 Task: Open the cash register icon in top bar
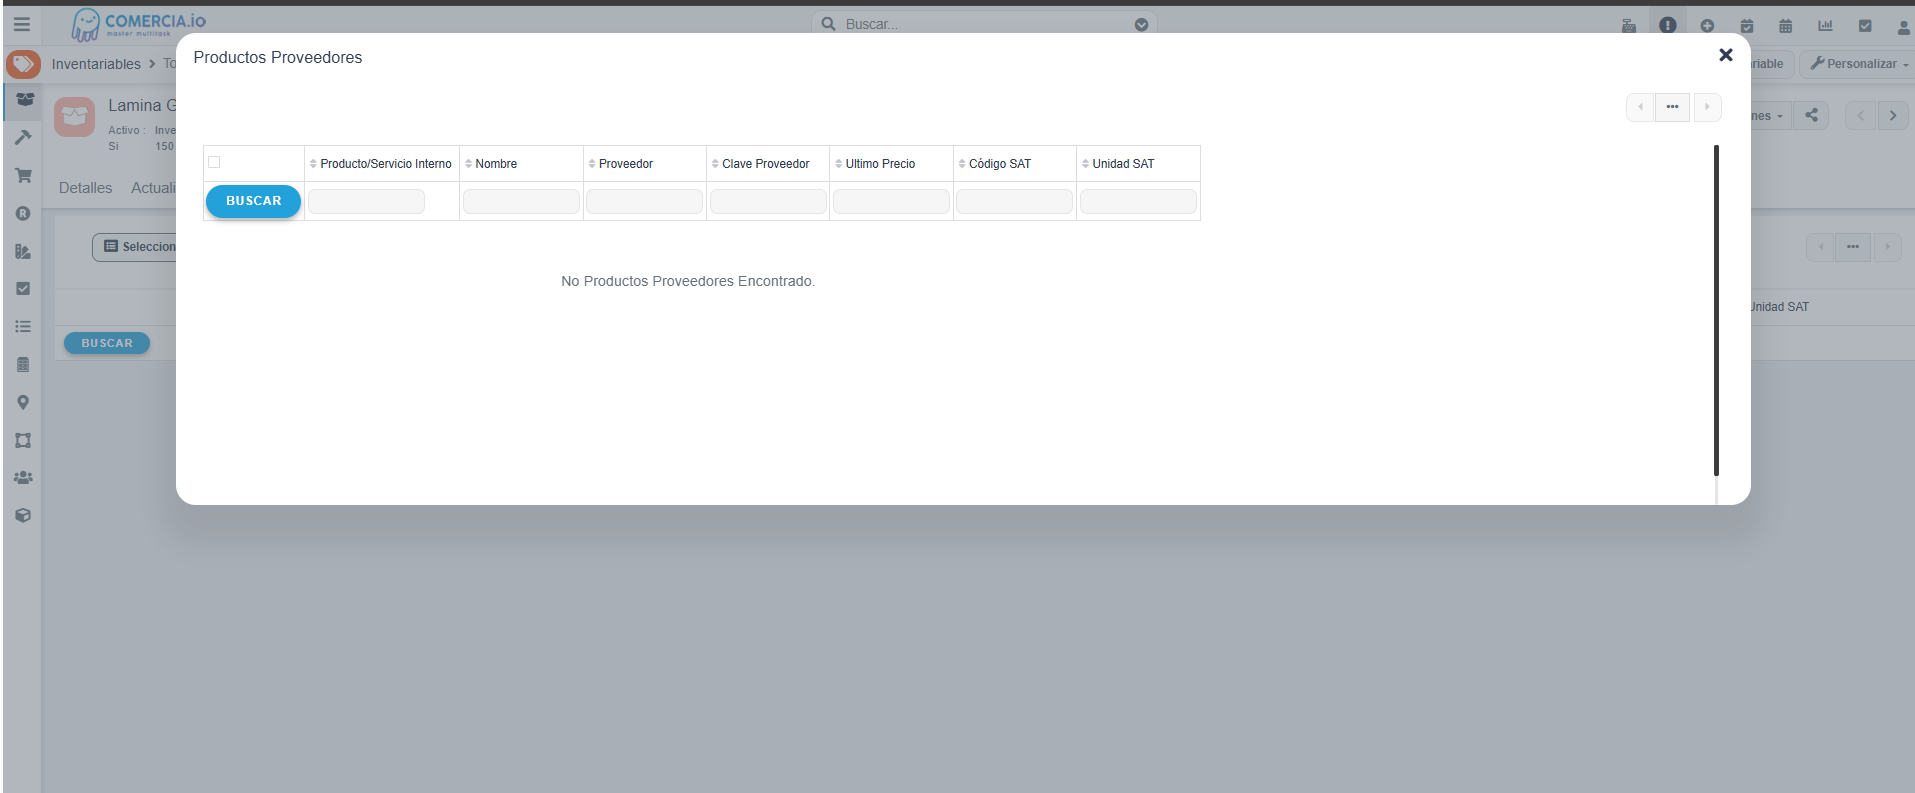pos(1629,25)
